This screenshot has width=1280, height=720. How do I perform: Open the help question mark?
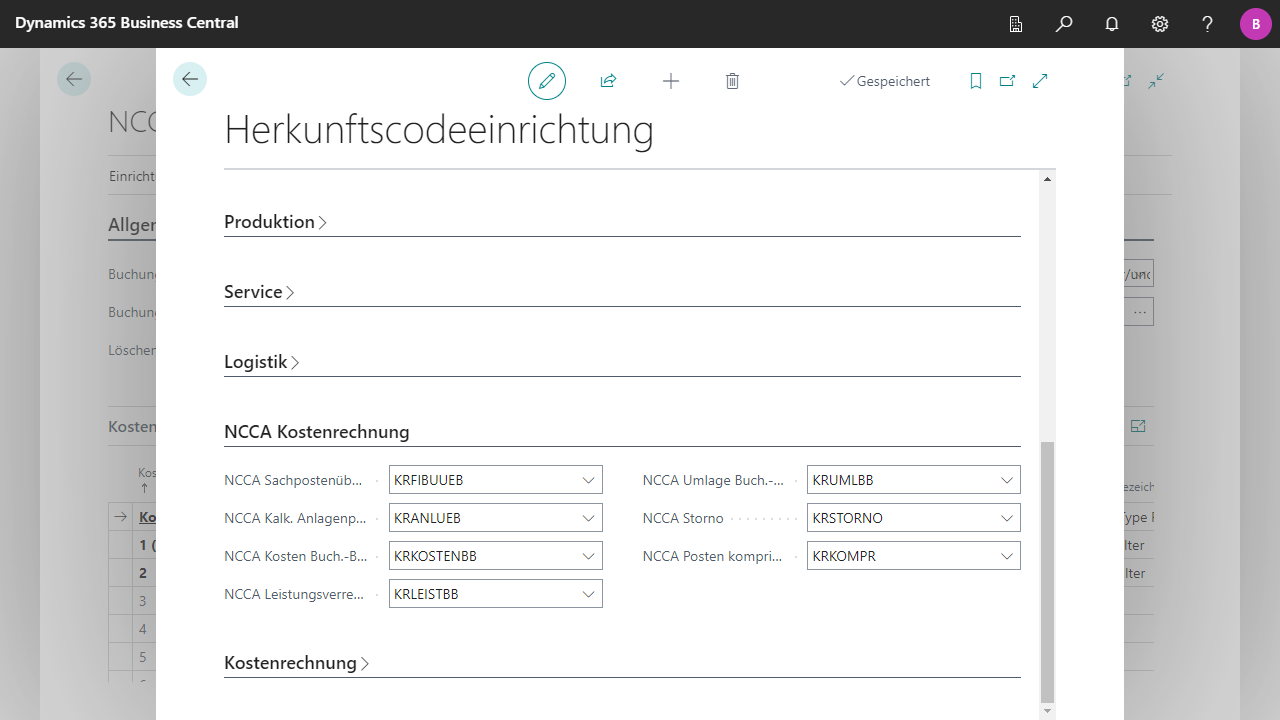point(1208,24)
